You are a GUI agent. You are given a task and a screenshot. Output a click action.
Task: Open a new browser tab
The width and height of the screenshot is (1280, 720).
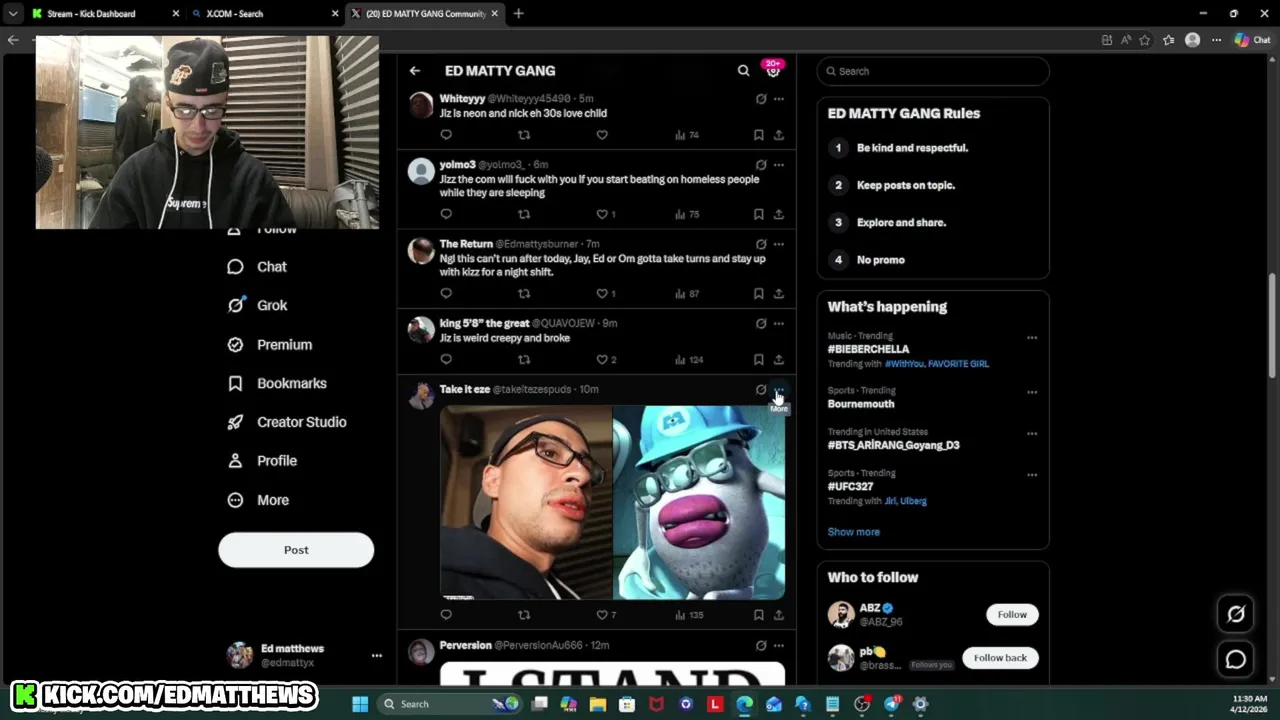[x=518, y=14]
